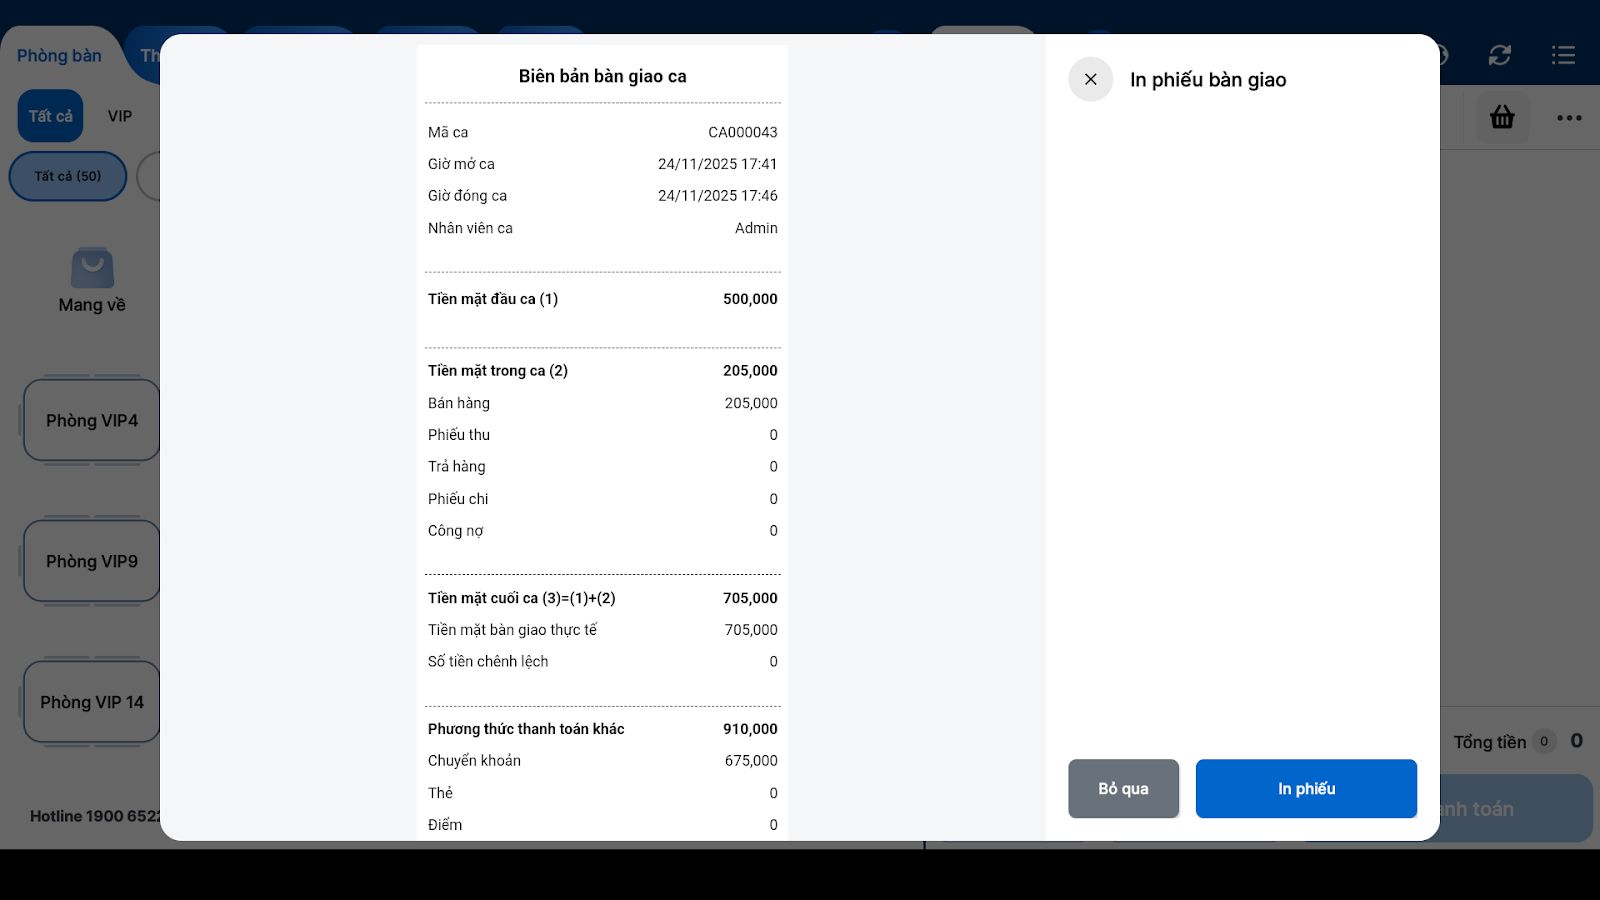Select the Tất cả area tab
This screenshot has width=1600, height=900.
click(50, 116)
